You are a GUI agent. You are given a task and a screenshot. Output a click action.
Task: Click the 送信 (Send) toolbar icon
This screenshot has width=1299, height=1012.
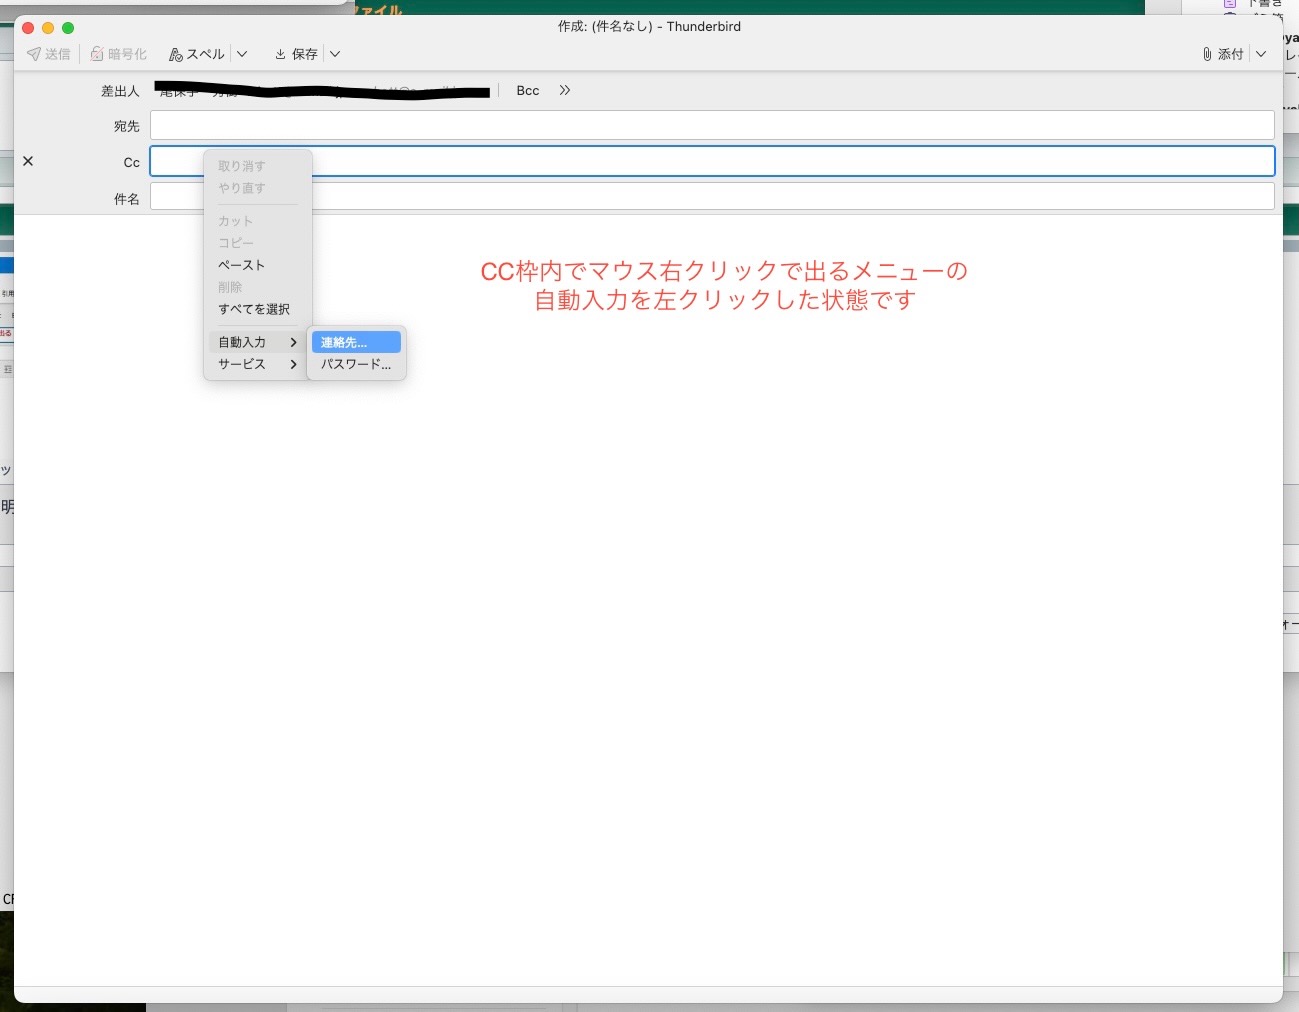35,54
